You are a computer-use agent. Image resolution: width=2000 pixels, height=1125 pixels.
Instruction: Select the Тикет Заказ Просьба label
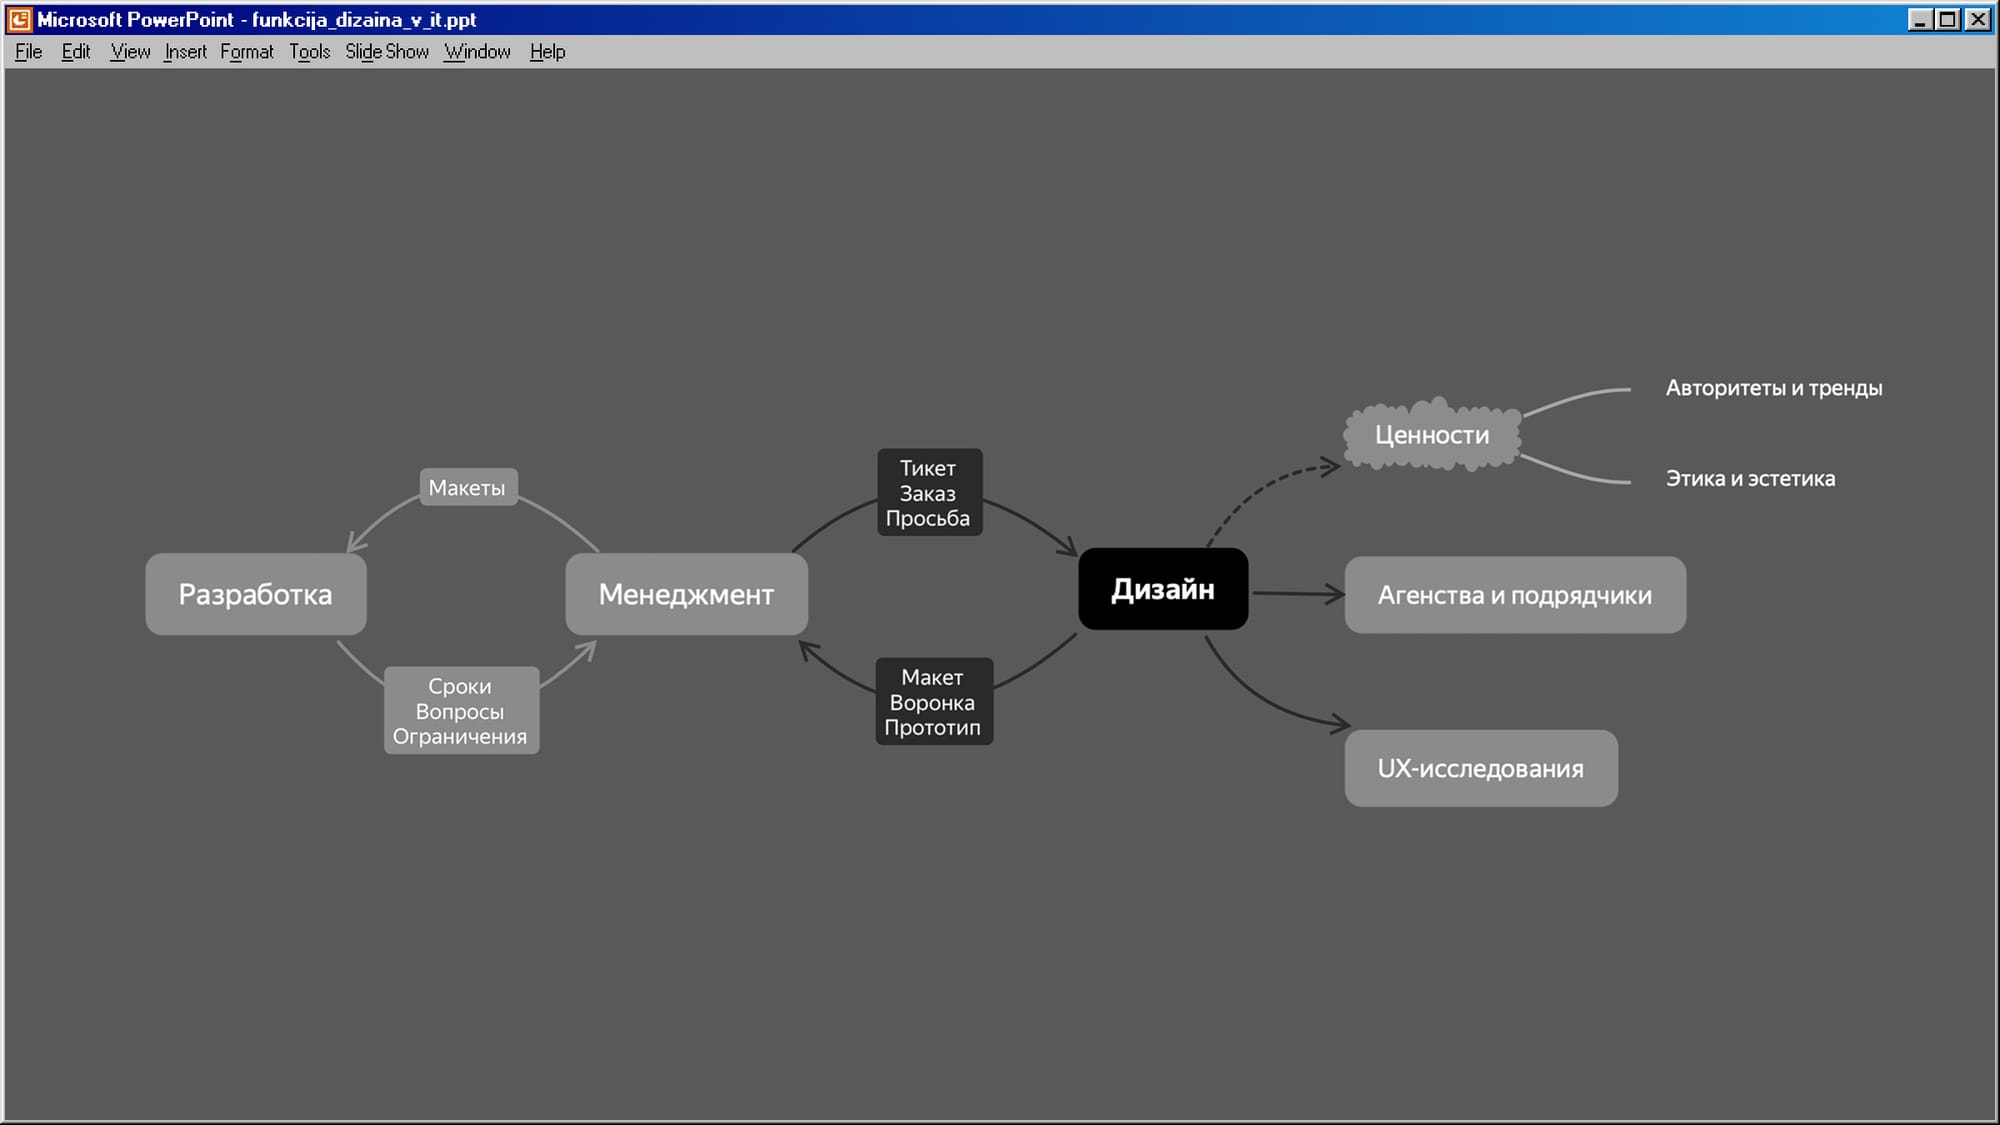click(929, 493)
